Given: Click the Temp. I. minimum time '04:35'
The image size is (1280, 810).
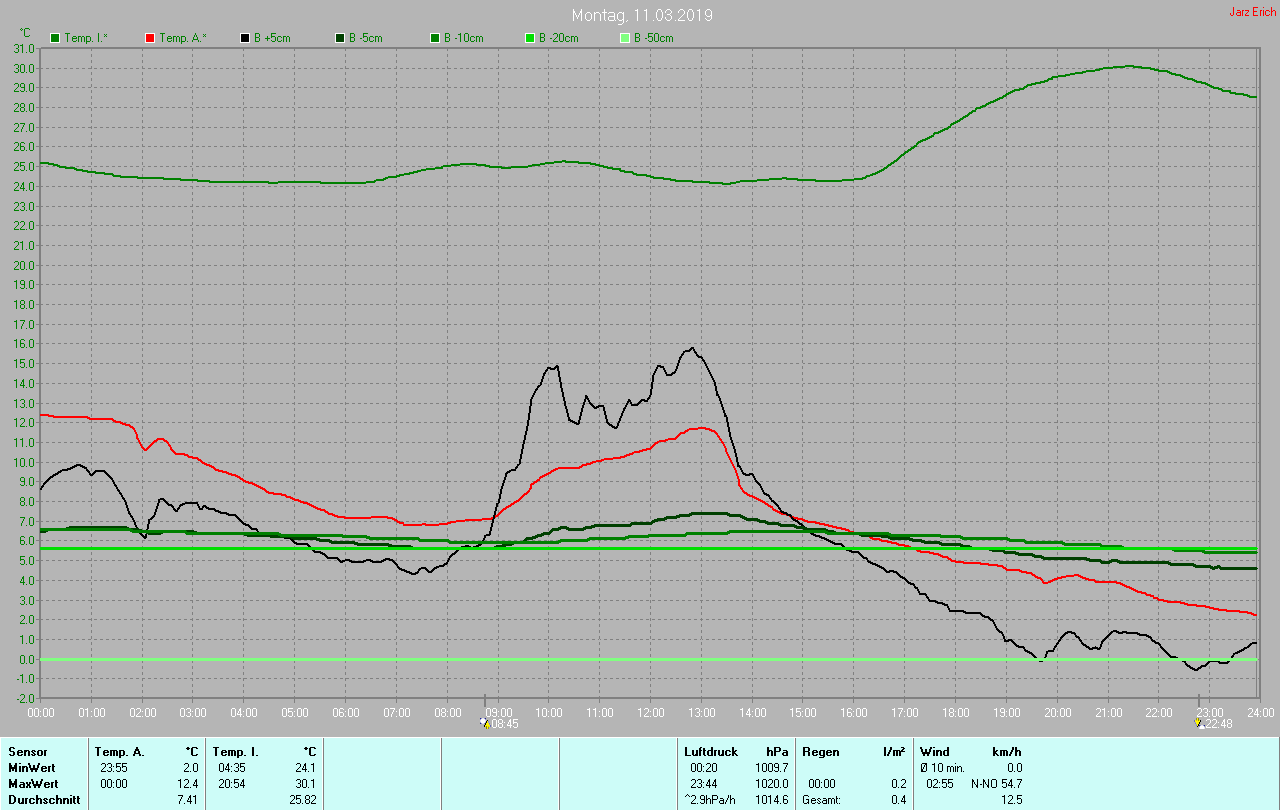Looking at the screenshot, I should click(x=232, y=767).
